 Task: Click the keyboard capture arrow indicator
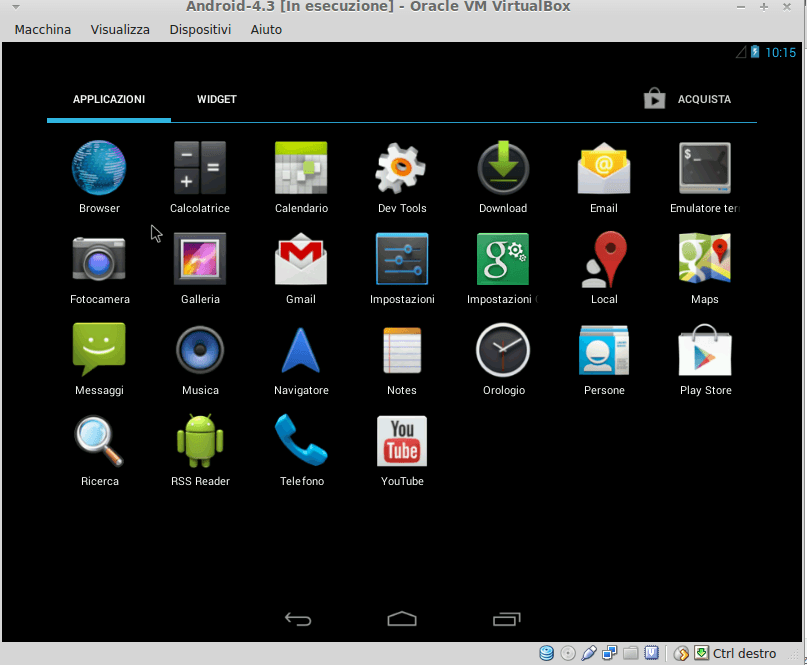701,653
